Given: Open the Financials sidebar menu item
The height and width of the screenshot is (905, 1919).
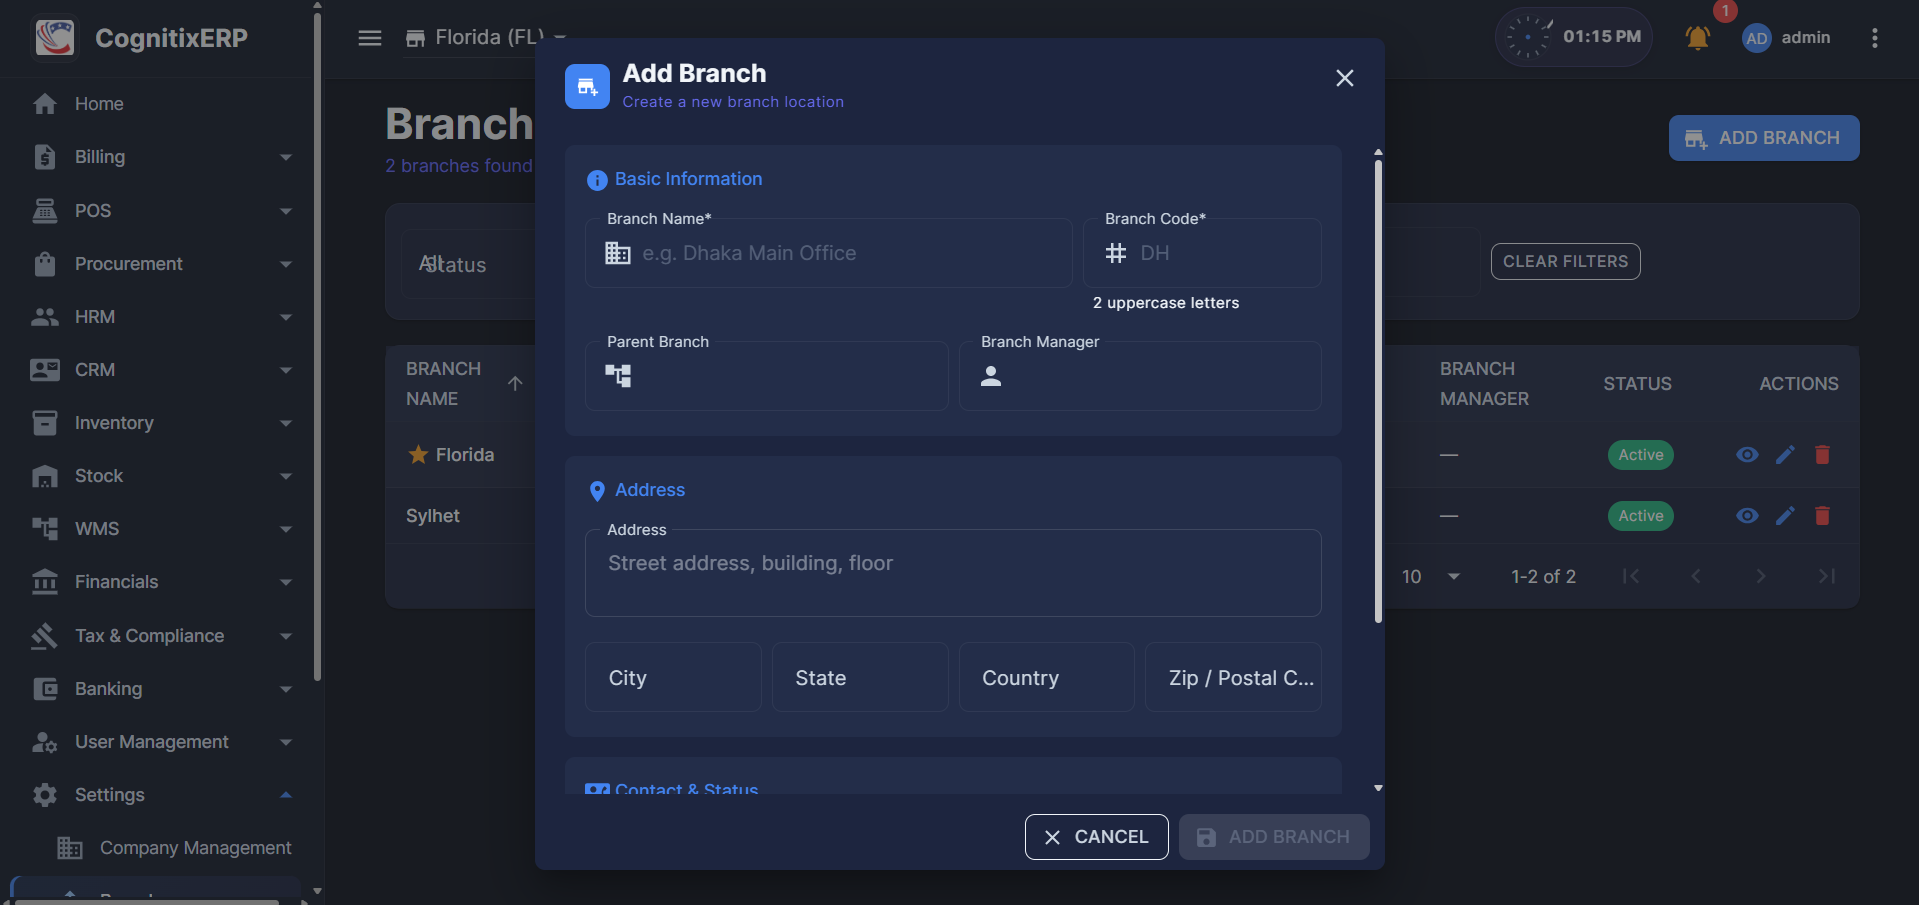Looking at the screenshot, I should click(x=160, y=582).
